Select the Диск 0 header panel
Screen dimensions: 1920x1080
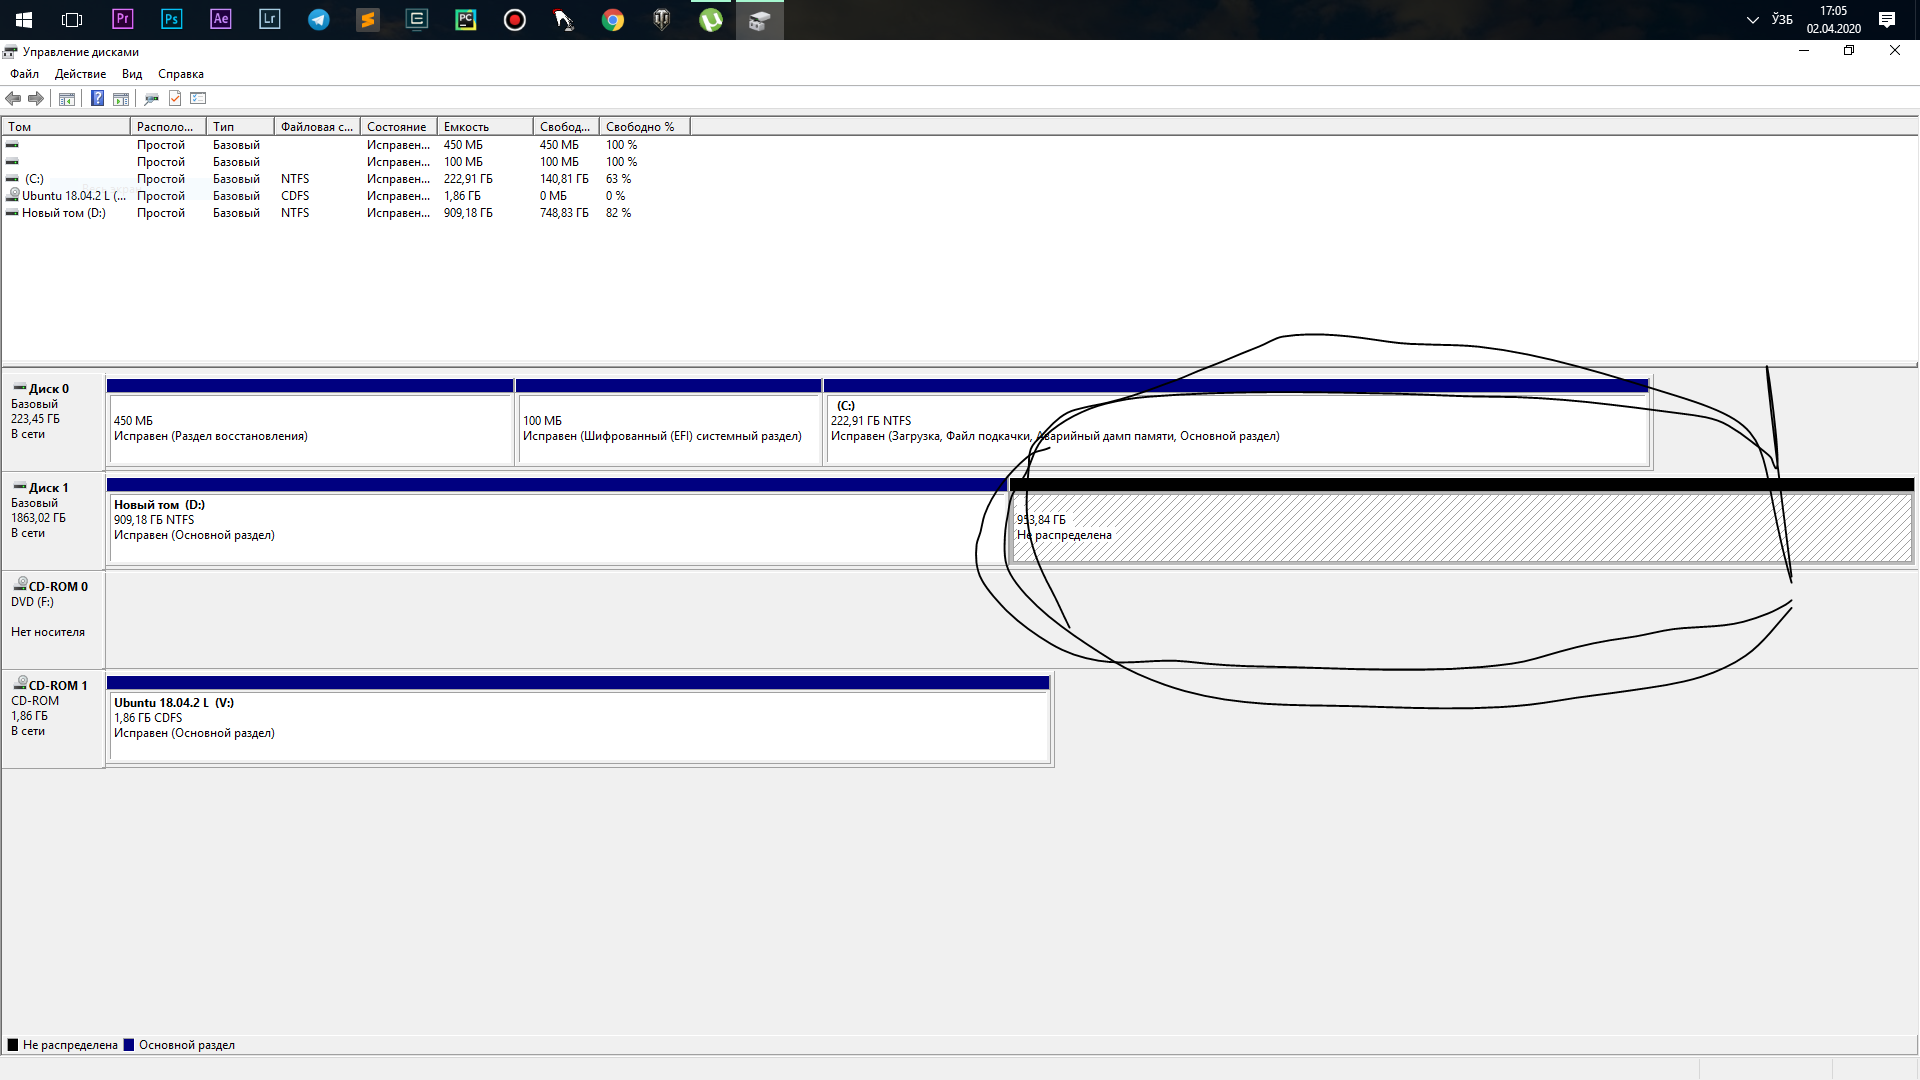53,420
